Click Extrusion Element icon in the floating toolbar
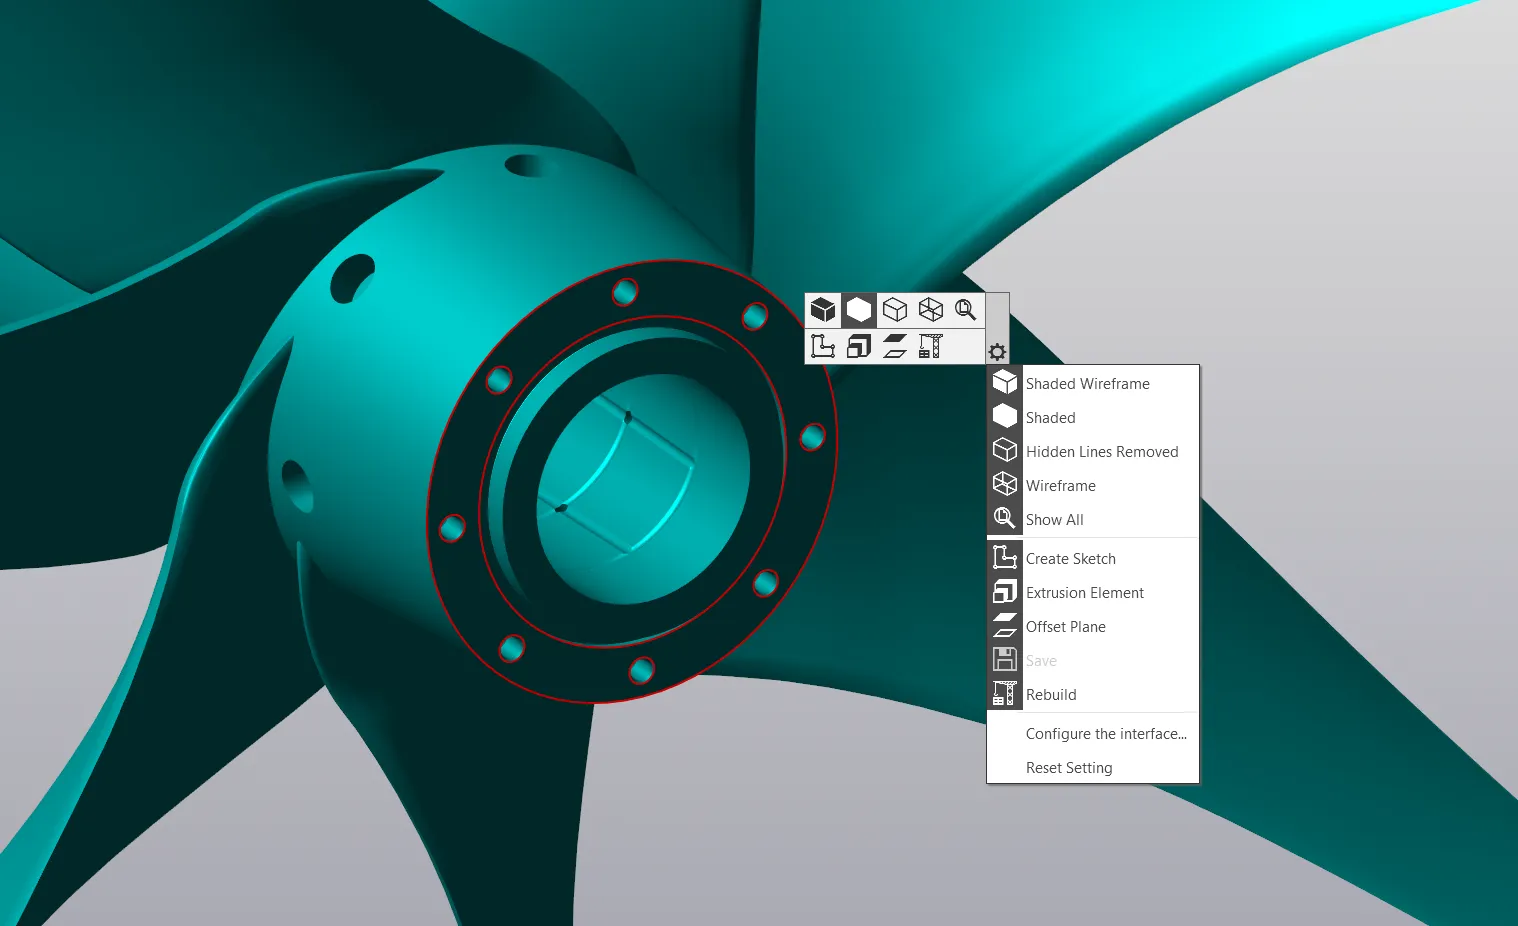The width and height of the screenshot is (1518, 926). [859, 346]
